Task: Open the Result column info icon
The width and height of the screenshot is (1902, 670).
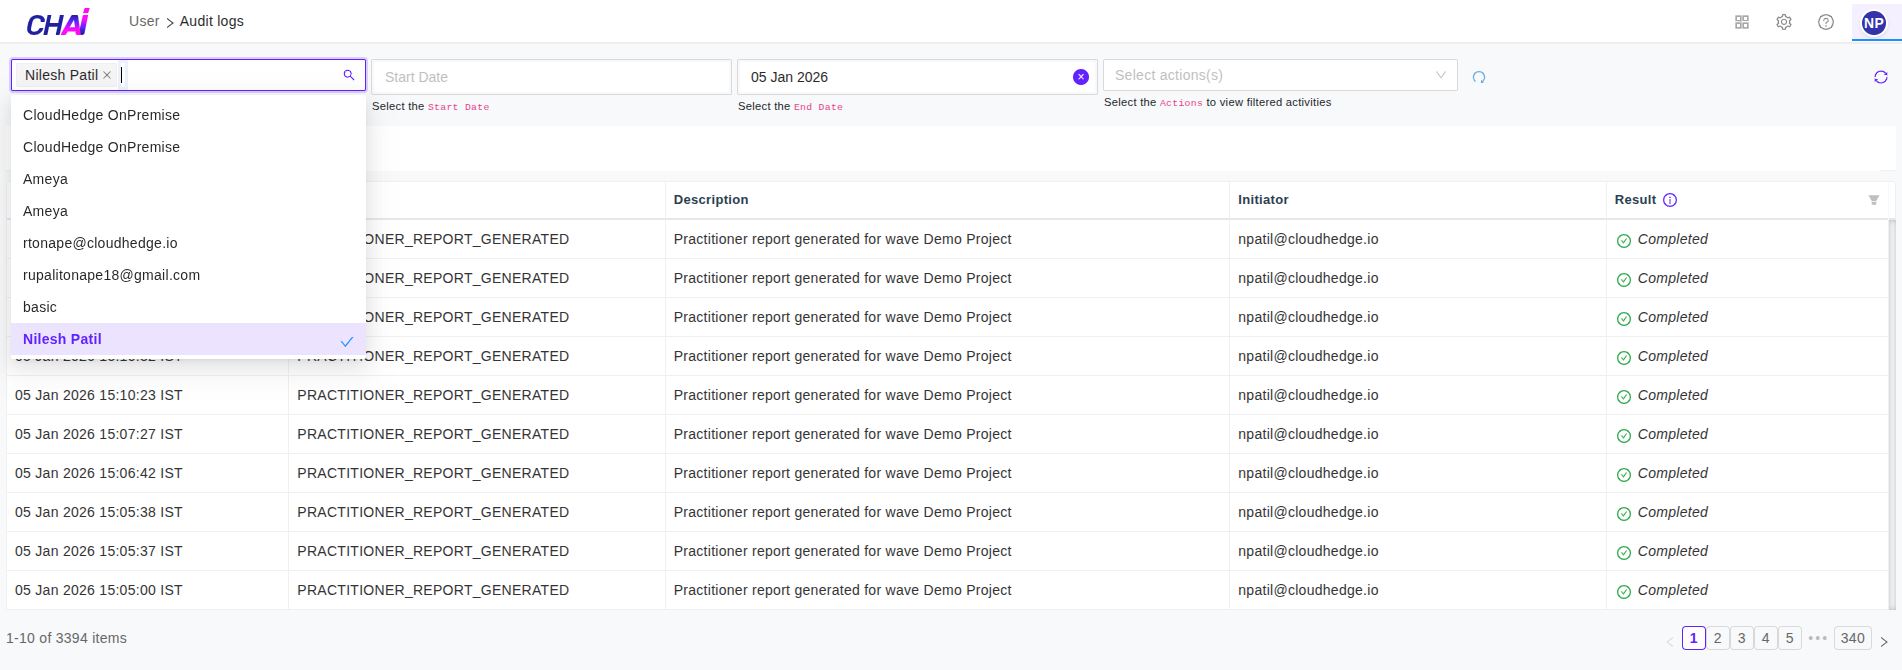Action: point(1670,200)
